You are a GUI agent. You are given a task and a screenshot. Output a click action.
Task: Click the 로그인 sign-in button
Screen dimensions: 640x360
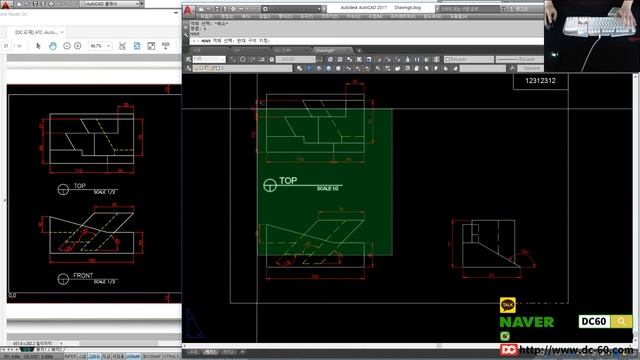point(523,9)
